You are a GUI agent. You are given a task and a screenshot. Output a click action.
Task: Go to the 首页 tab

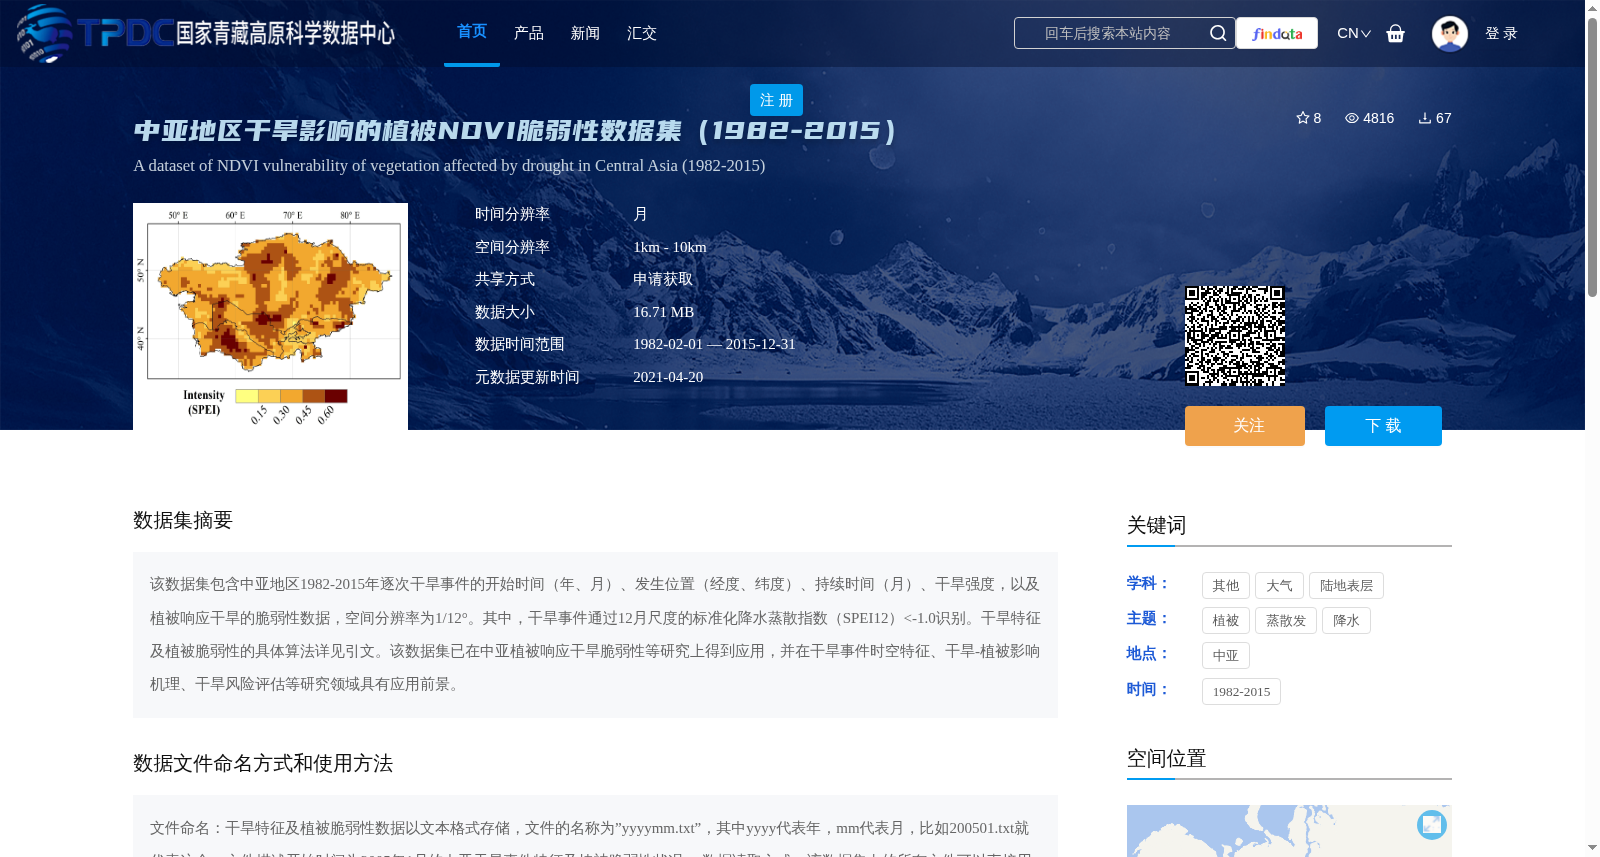pyautogui.click(x=472, y=32)
